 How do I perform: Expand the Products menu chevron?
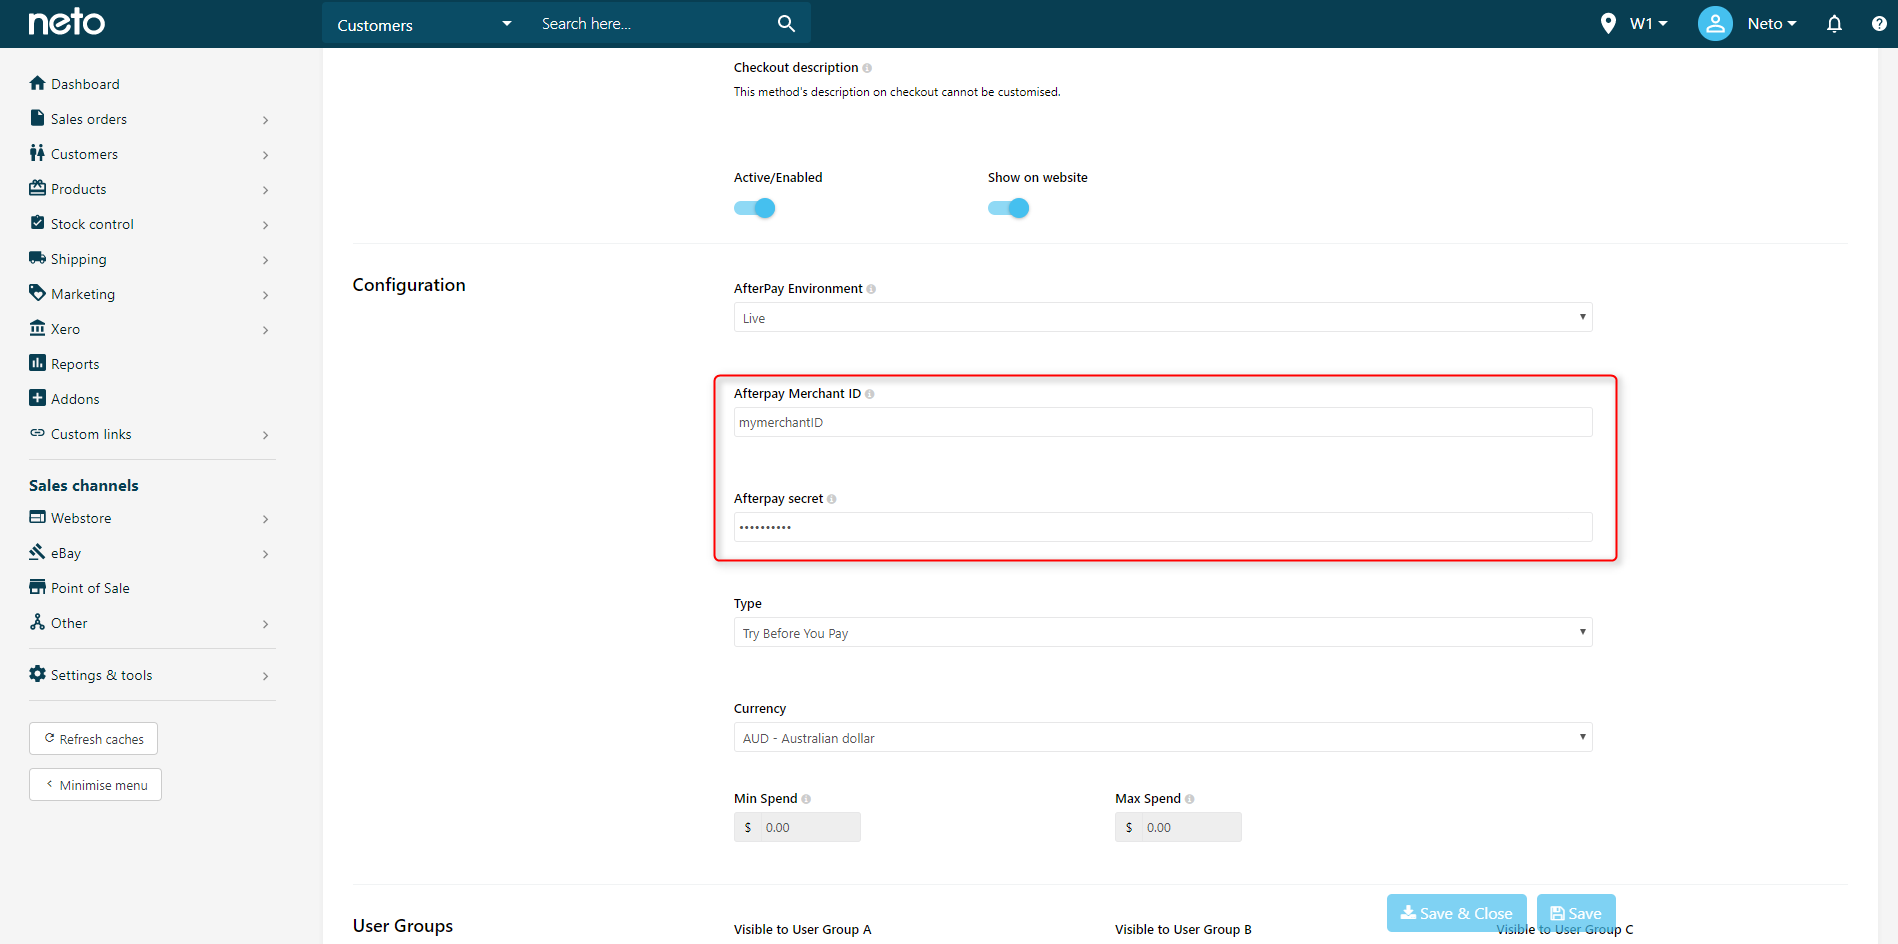point(265,190)
